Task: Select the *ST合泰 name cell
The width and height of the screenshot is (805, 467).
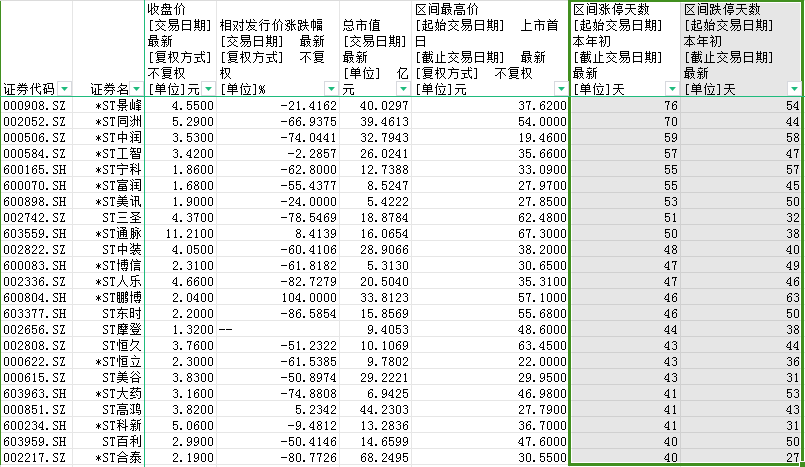Action: (108, 458)
